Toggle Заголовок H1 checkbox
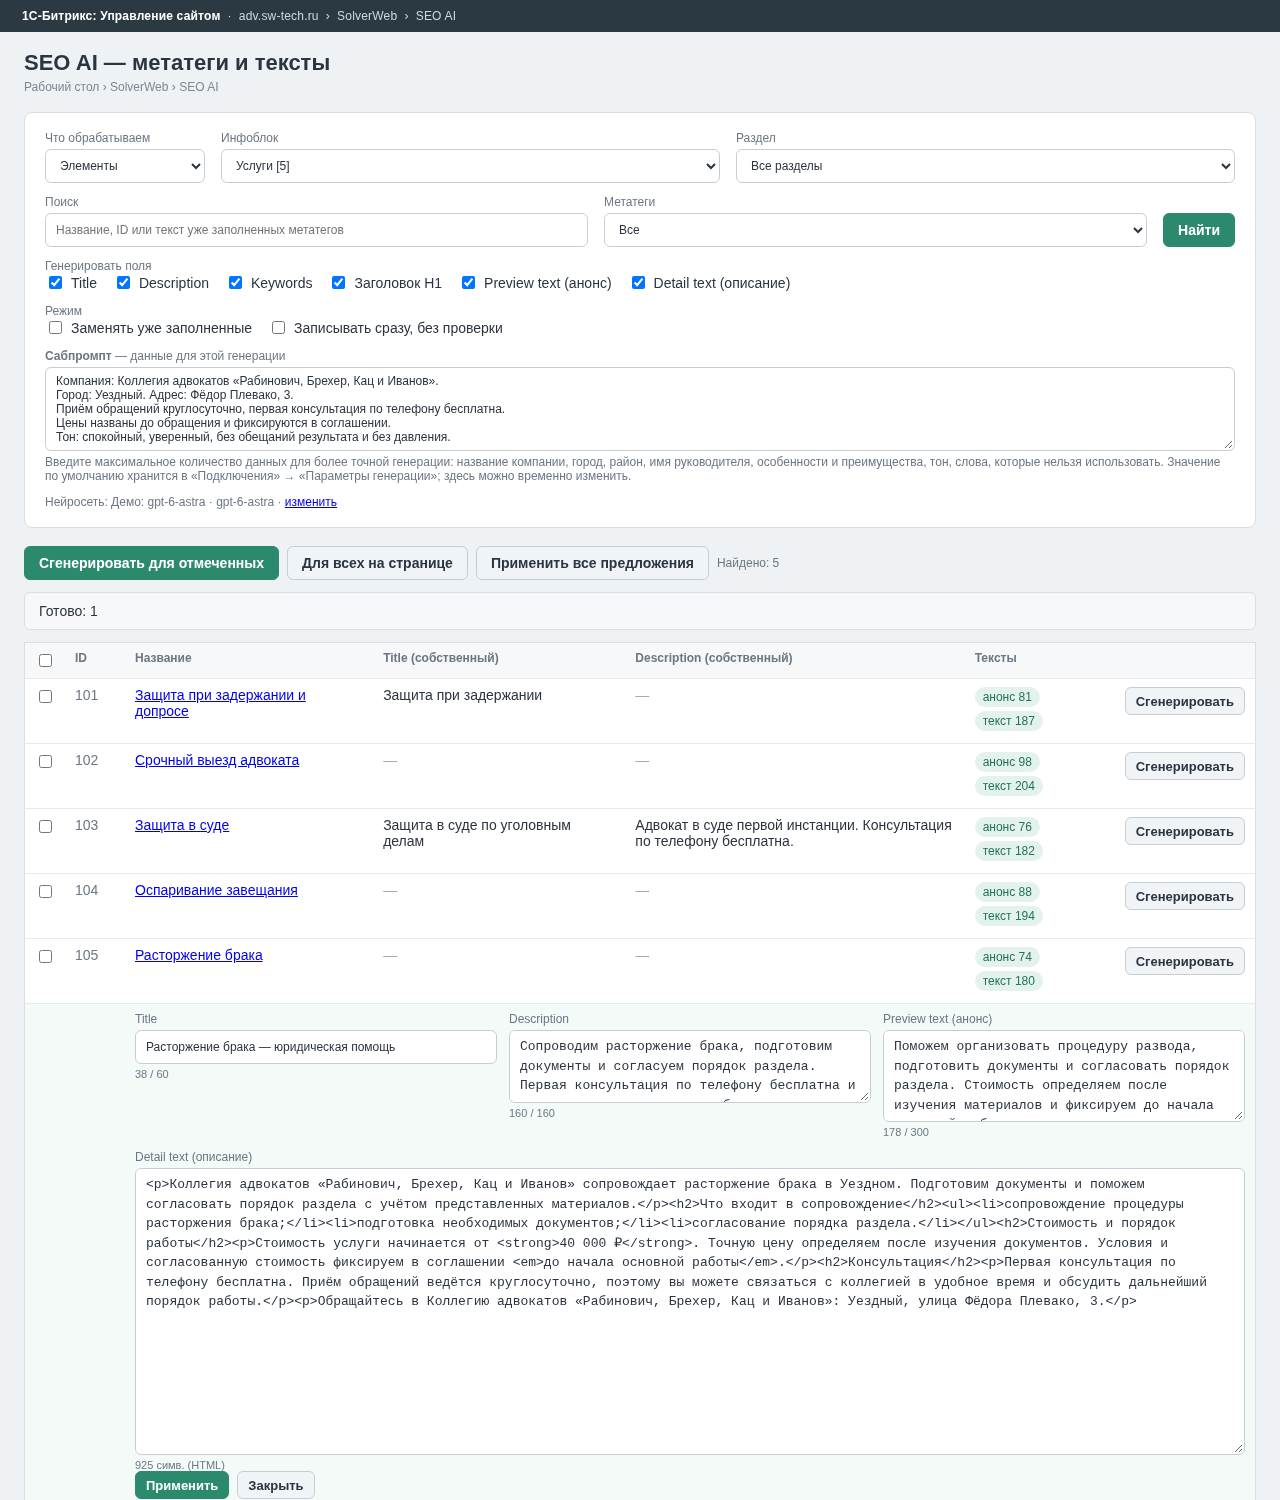This screenshot has height=1500, width=1280. click(x=338, y=283)
